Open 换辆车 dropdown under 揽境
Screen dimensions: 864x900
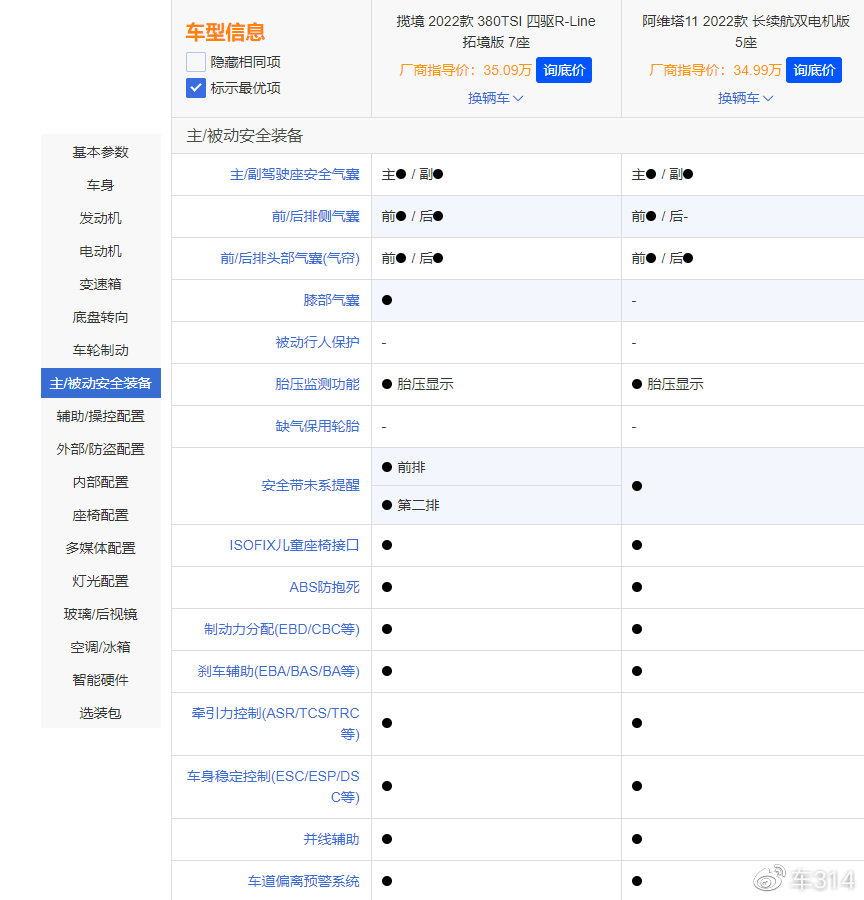(x=495, y=98)
